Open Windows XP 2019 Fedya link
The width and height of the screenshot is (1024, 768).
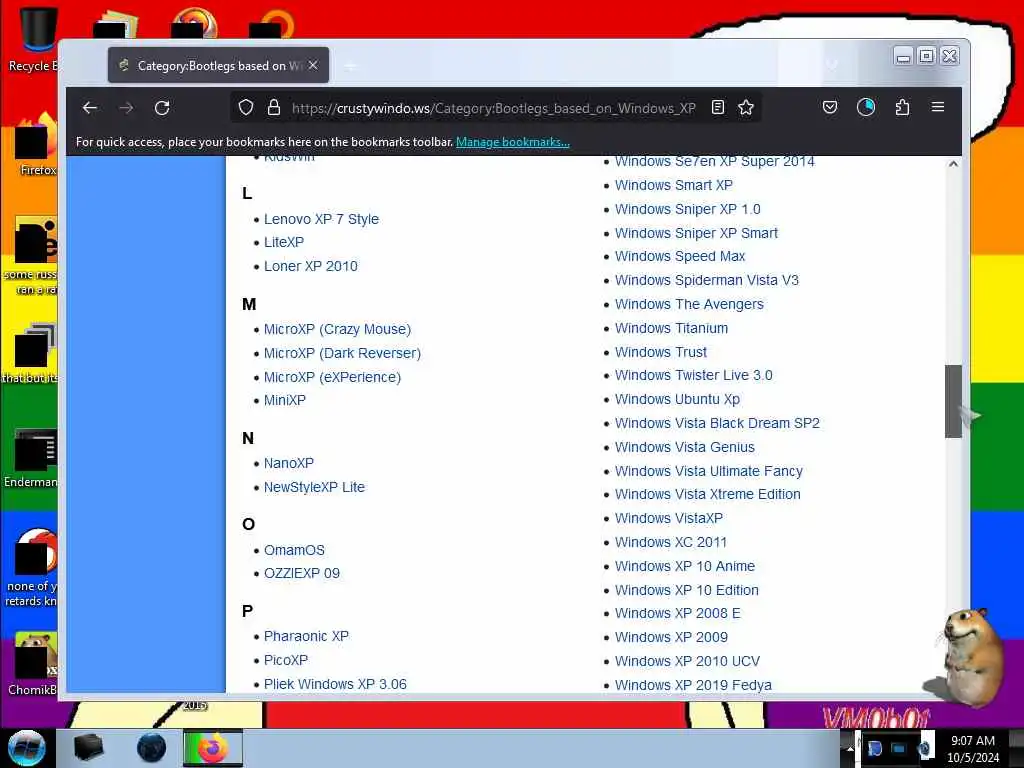point(693,686)
